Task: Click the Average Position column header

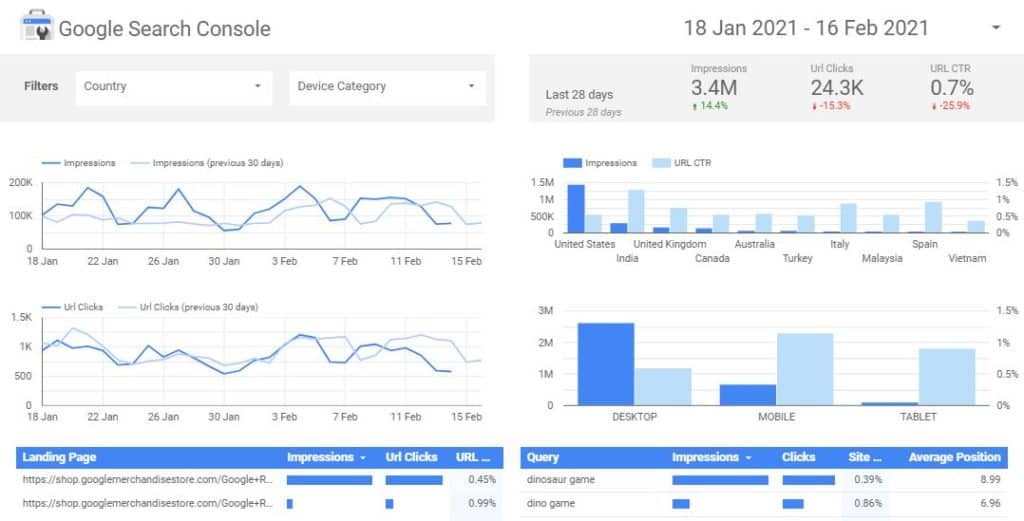Action: pyautogui.click(x=954, y=457)
